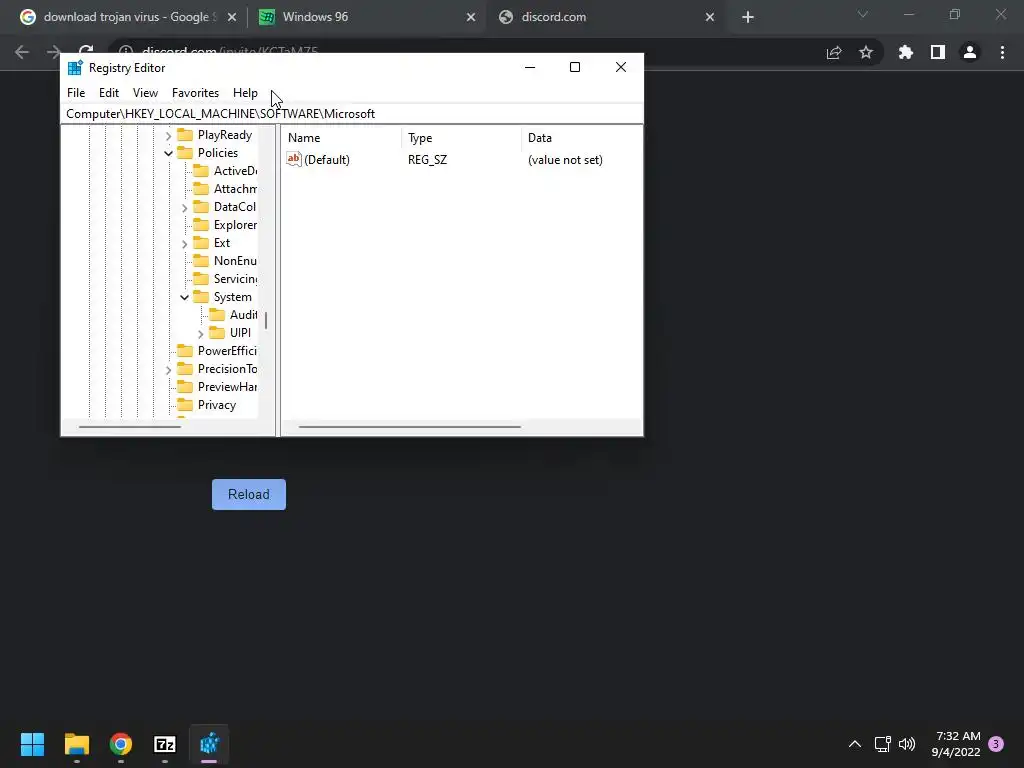
Task: Share this page from Chrome toolbar
Action: 834,53
